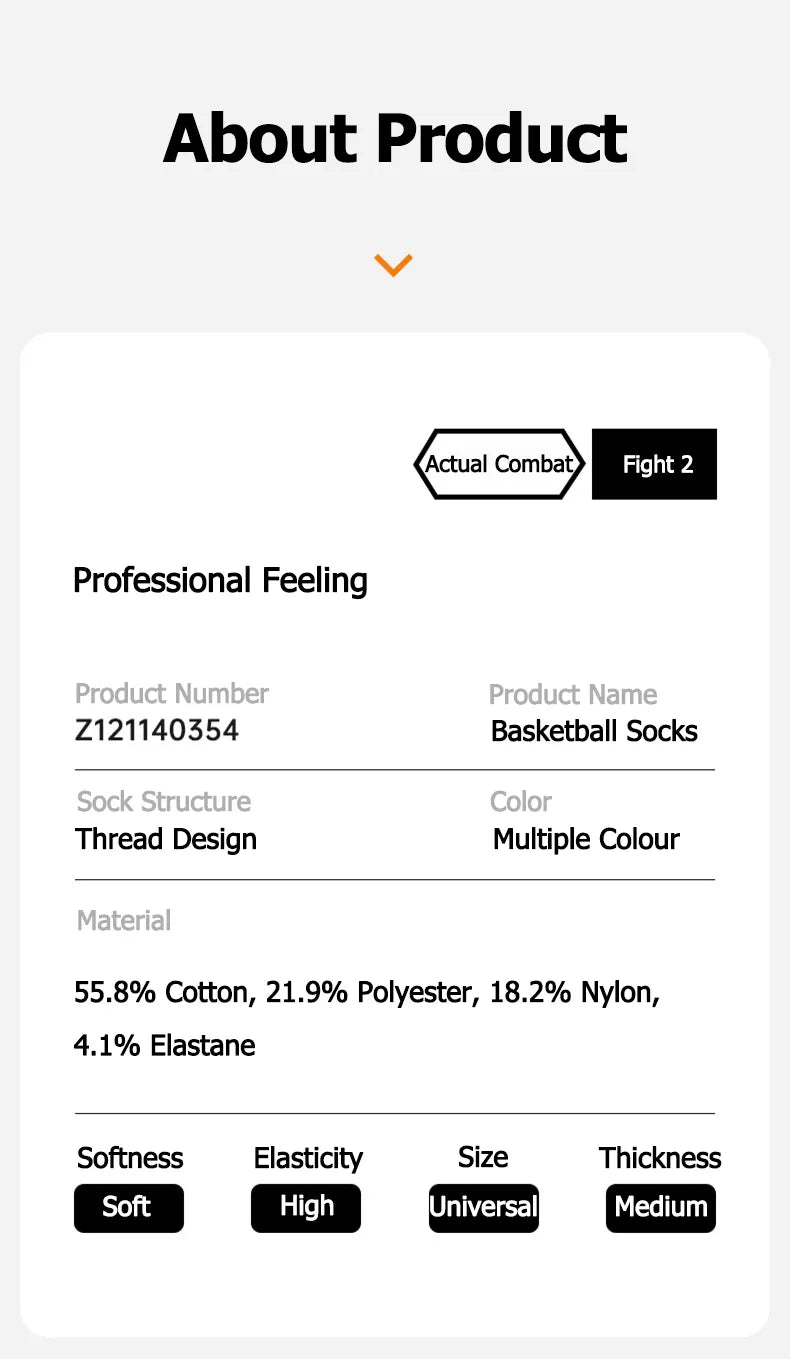Click the Multiple Colour value
Viewport: 790px width, 1359px height.
pyautogui.click(x=586, y=839)
